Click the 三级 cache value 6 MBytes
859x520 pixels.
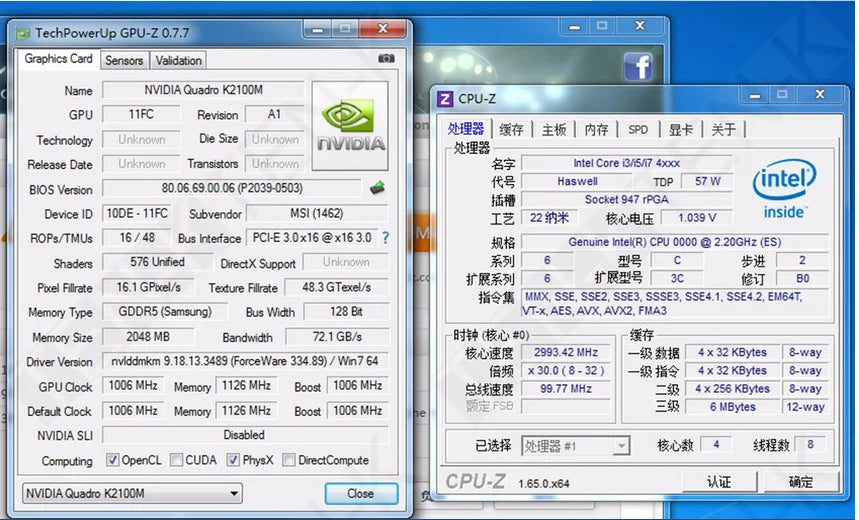(x=732, y=407)
